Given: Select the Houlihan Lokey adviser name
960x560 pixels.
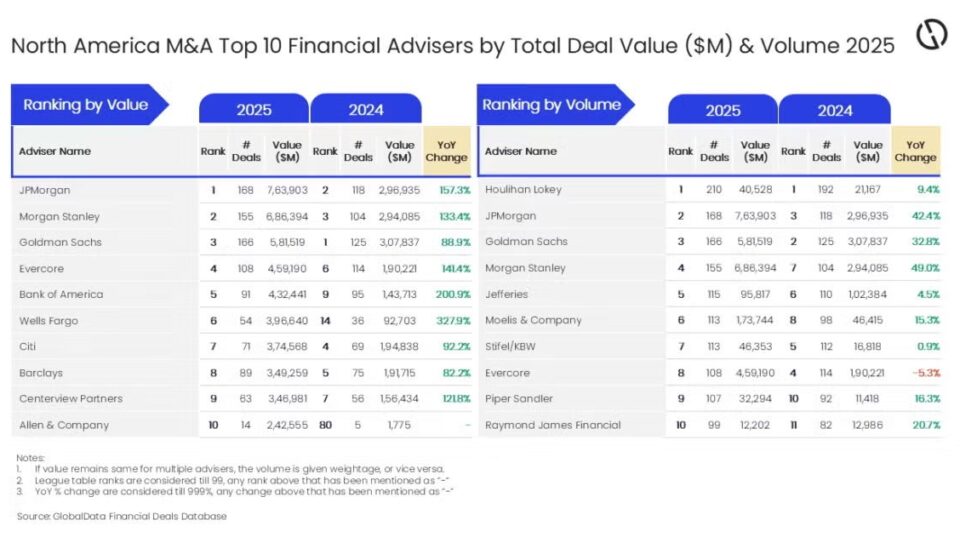Looking at the screenshot, I should pos(523,190).
